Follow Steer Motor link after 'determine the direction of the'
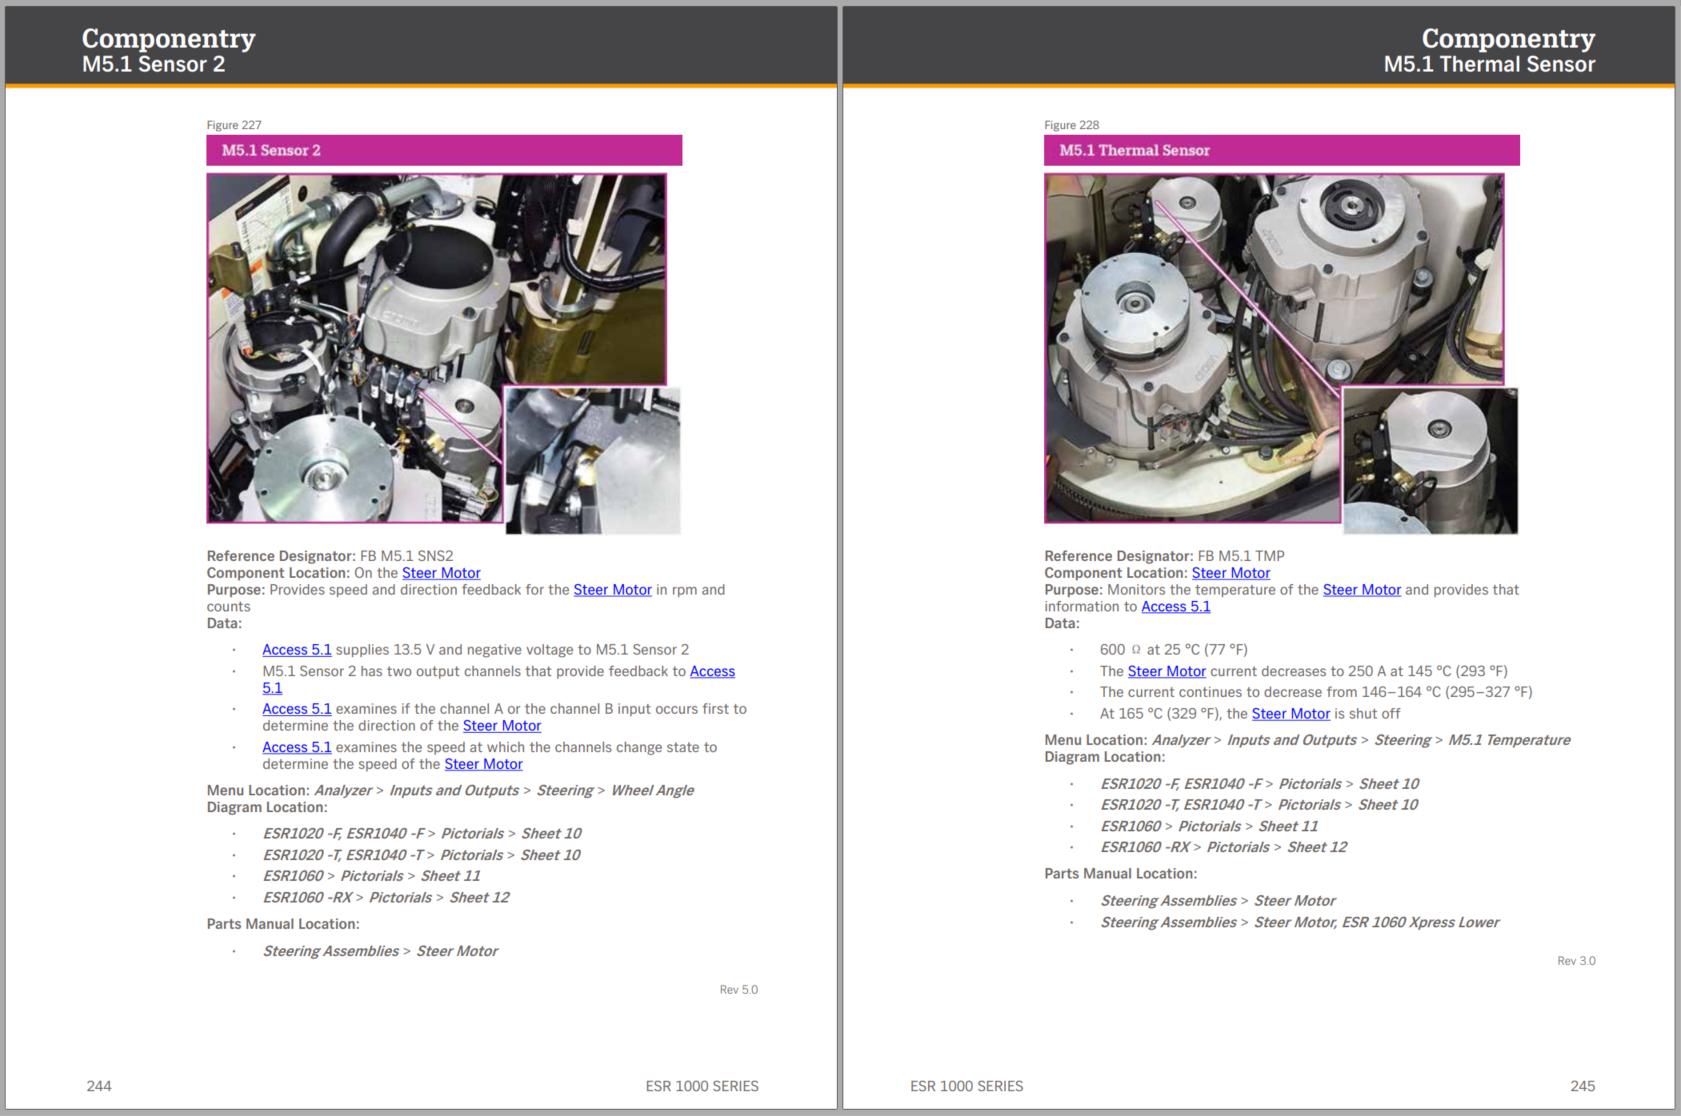 pos(501,726)
